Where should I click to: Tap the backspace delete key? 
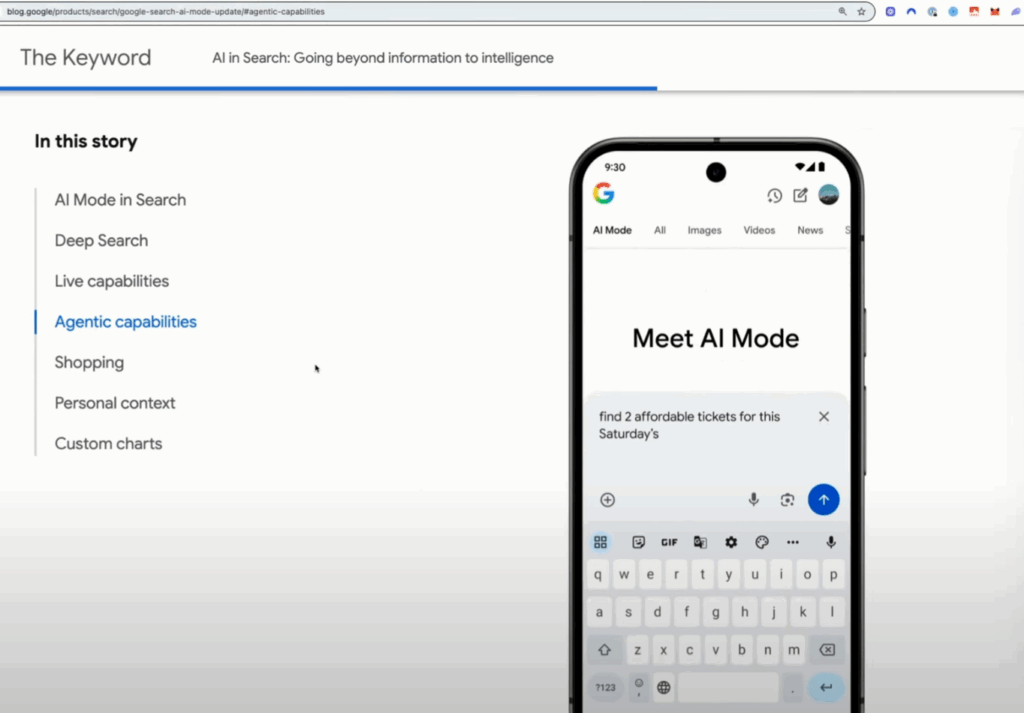tap(827, 650)
